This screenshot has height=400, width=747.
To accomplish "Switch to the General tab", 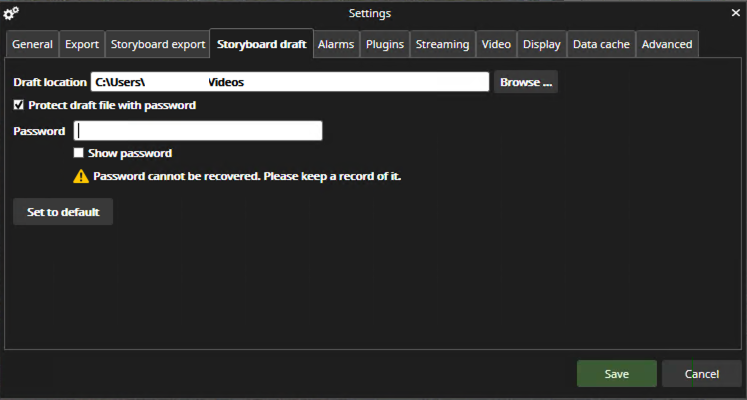I will (32, 44).
